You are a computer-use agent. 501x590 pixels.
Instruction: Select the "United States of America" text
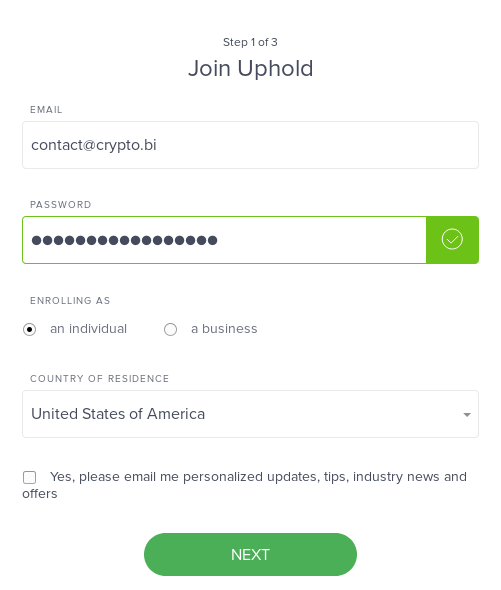click(118, 414)
